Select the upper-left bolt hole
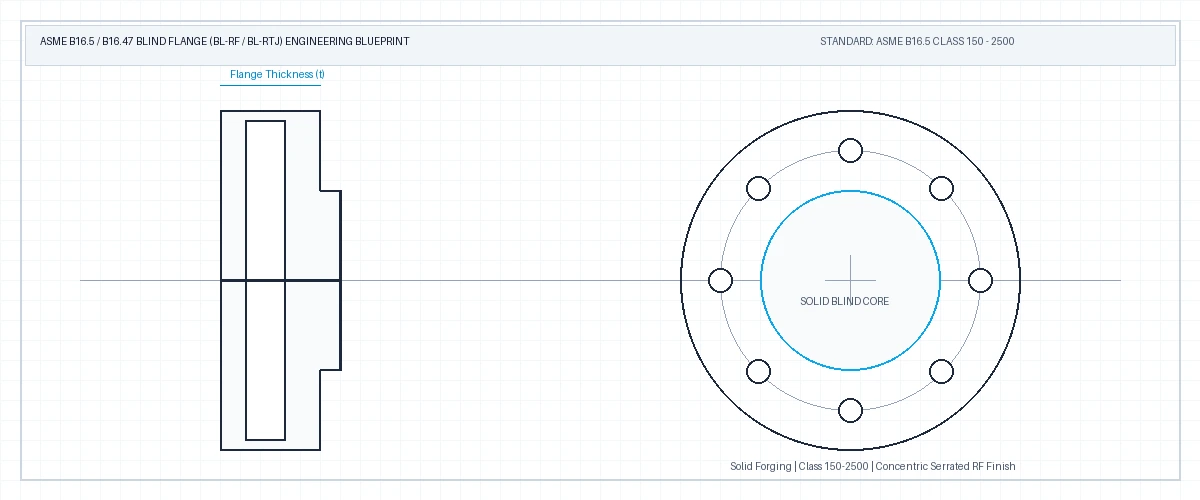 point(758,188)
